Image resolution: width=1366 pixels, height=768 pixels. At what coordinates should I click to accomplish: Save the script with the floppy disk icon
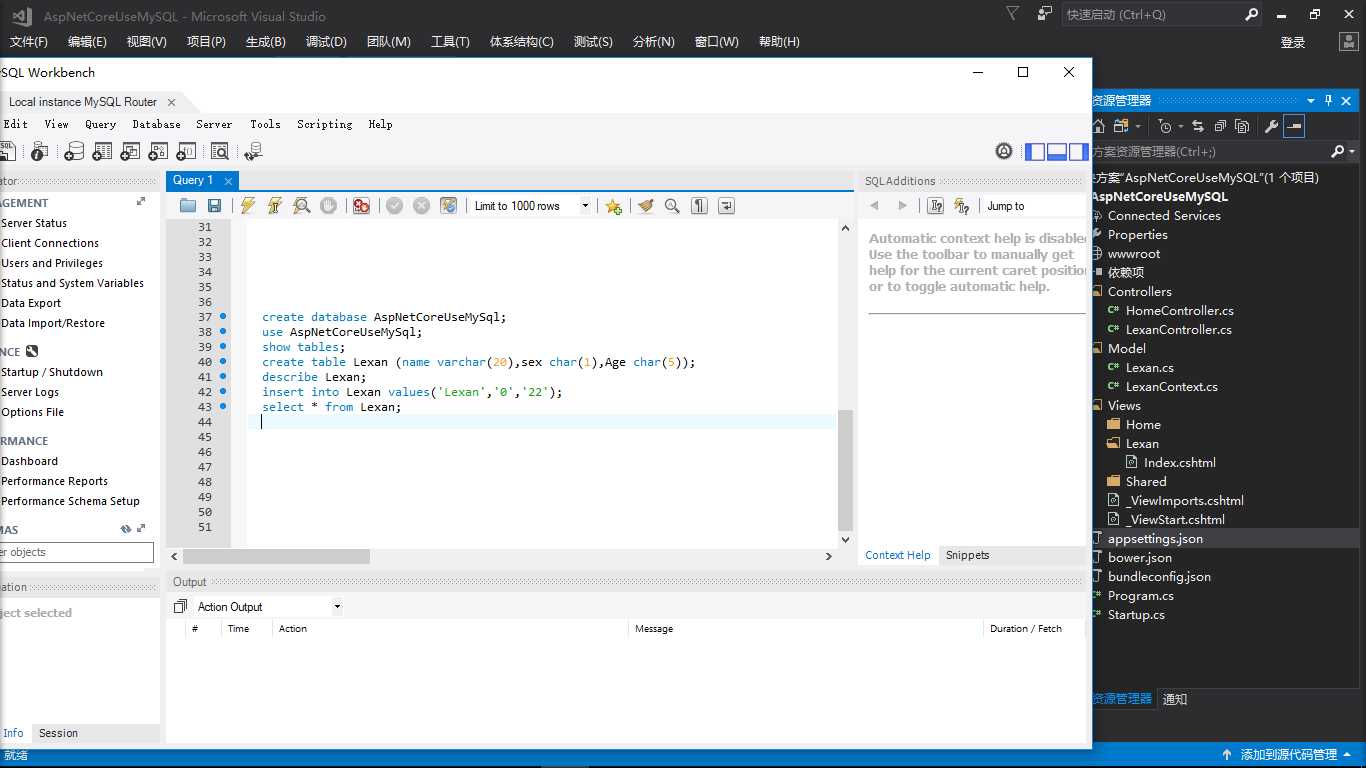(214, 206)
